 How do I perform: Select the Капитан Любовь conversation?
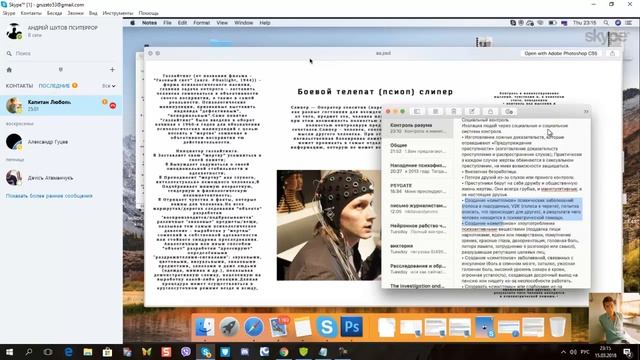61,105
